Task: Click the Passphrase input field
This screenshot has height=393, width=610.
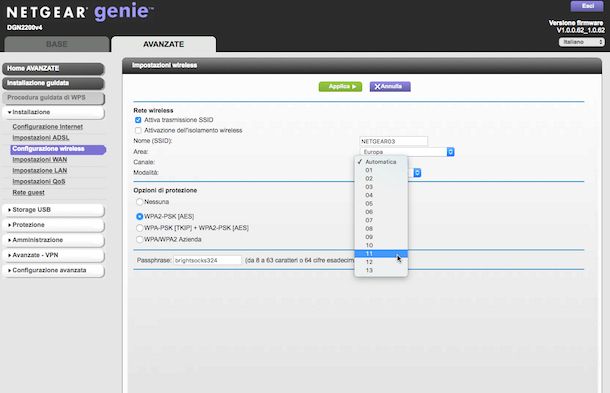Action: click(207, 260)
